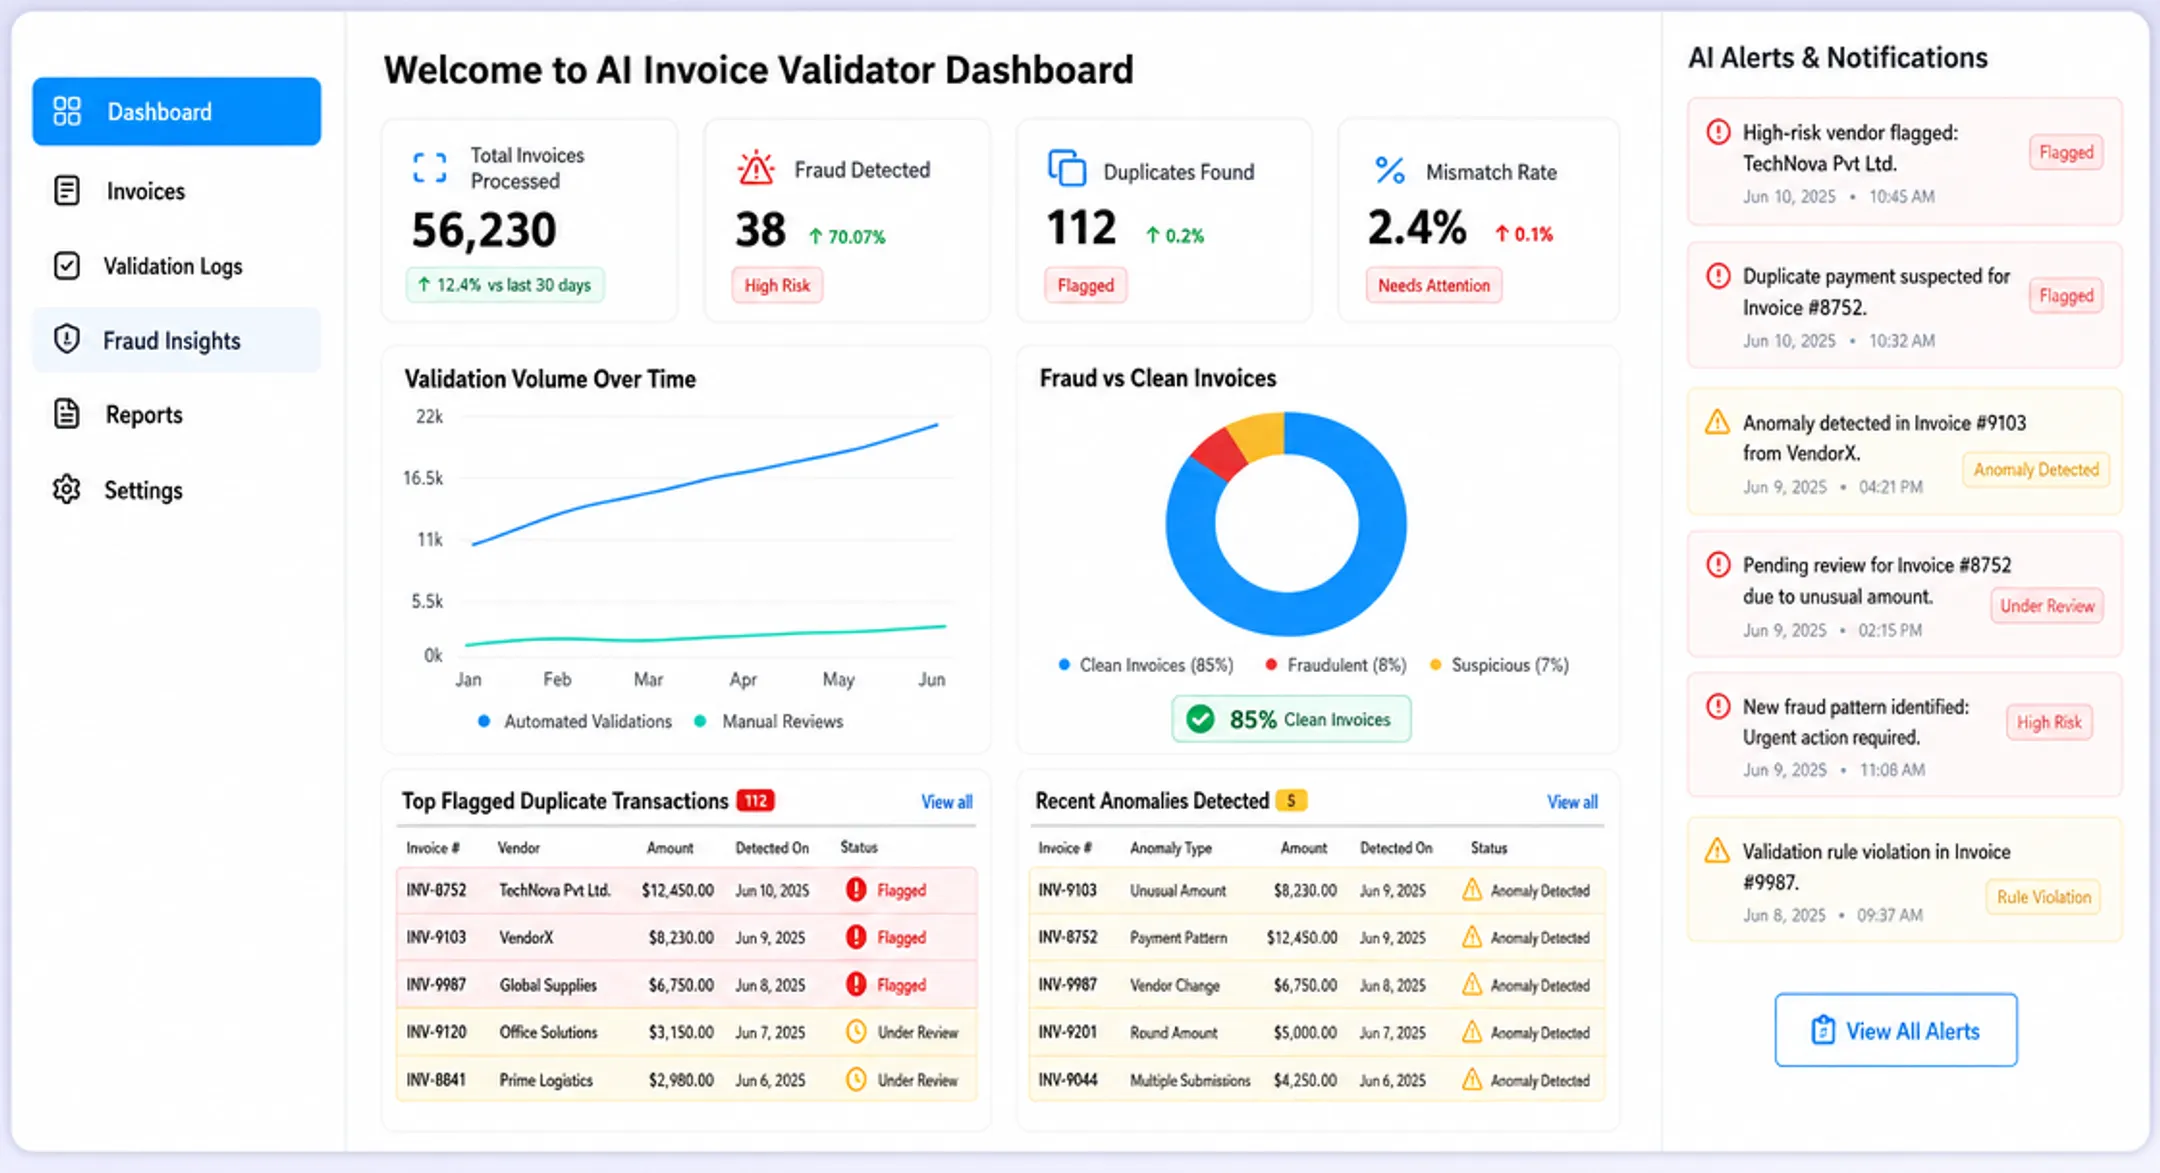This screenshot has width=2160, height=1173.
Task: Click Needs Attention tag on Mismatch Rate card
Action: pos(1434,285)
